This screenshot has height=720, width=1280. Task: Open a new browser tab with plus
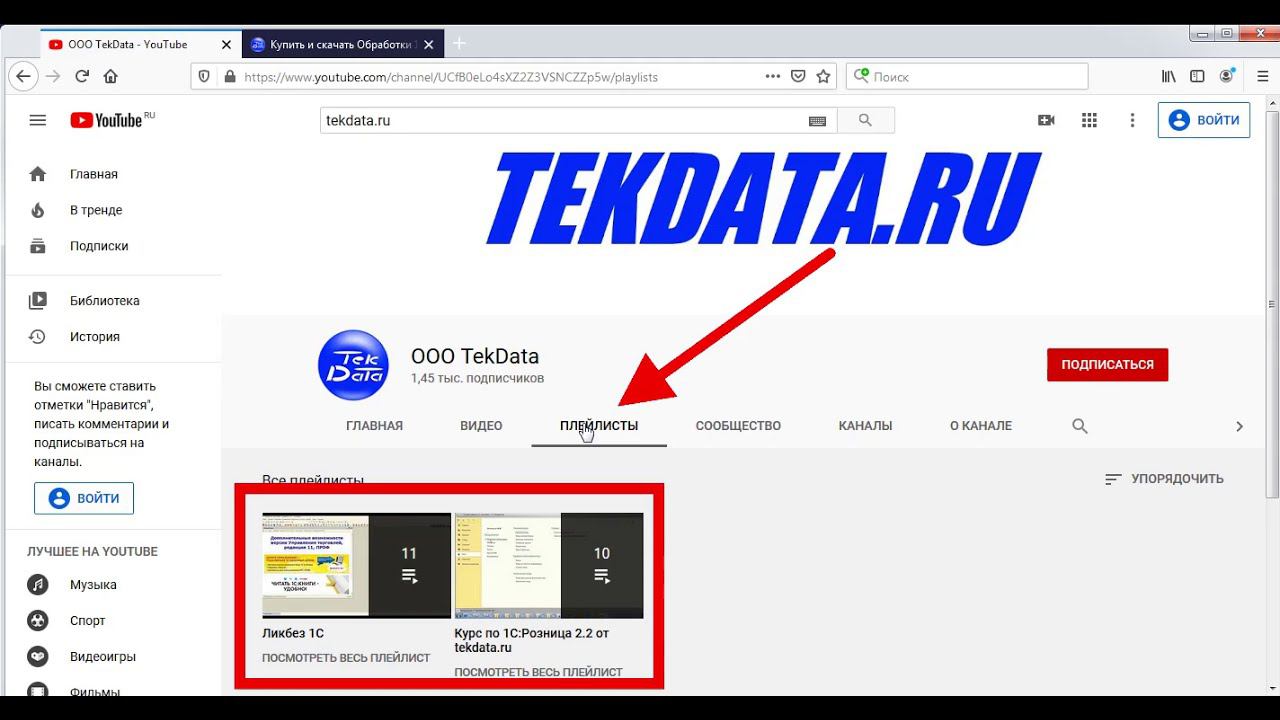(x=460, y=43)
